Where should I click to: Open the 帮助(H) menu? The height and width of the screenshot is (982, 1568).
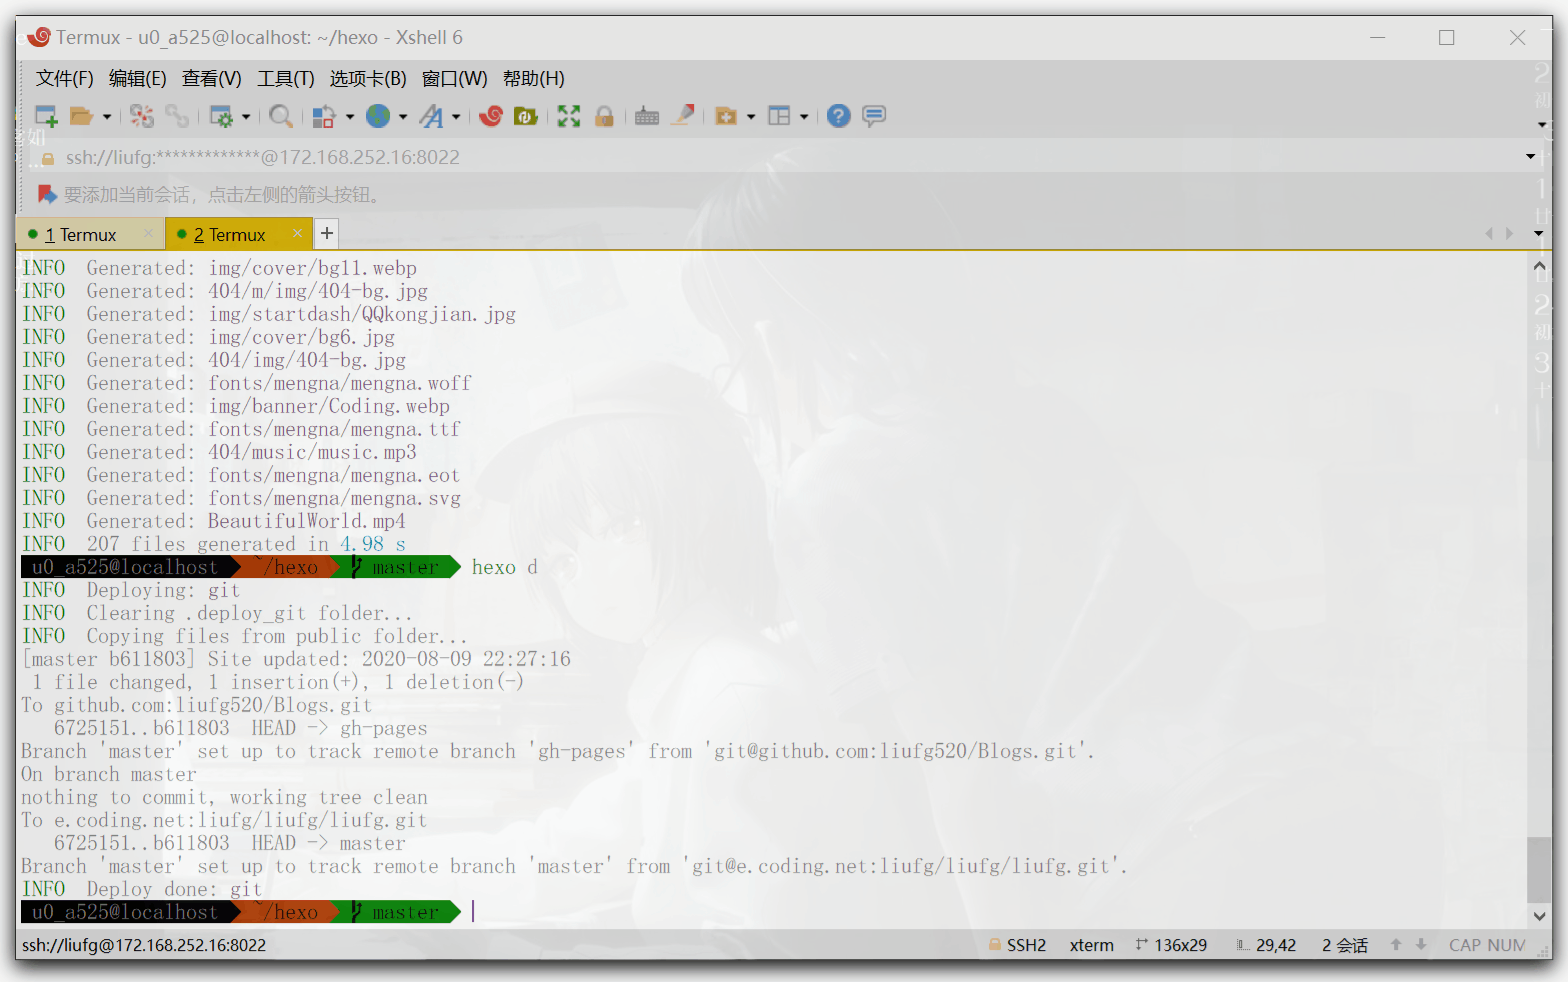534,78
